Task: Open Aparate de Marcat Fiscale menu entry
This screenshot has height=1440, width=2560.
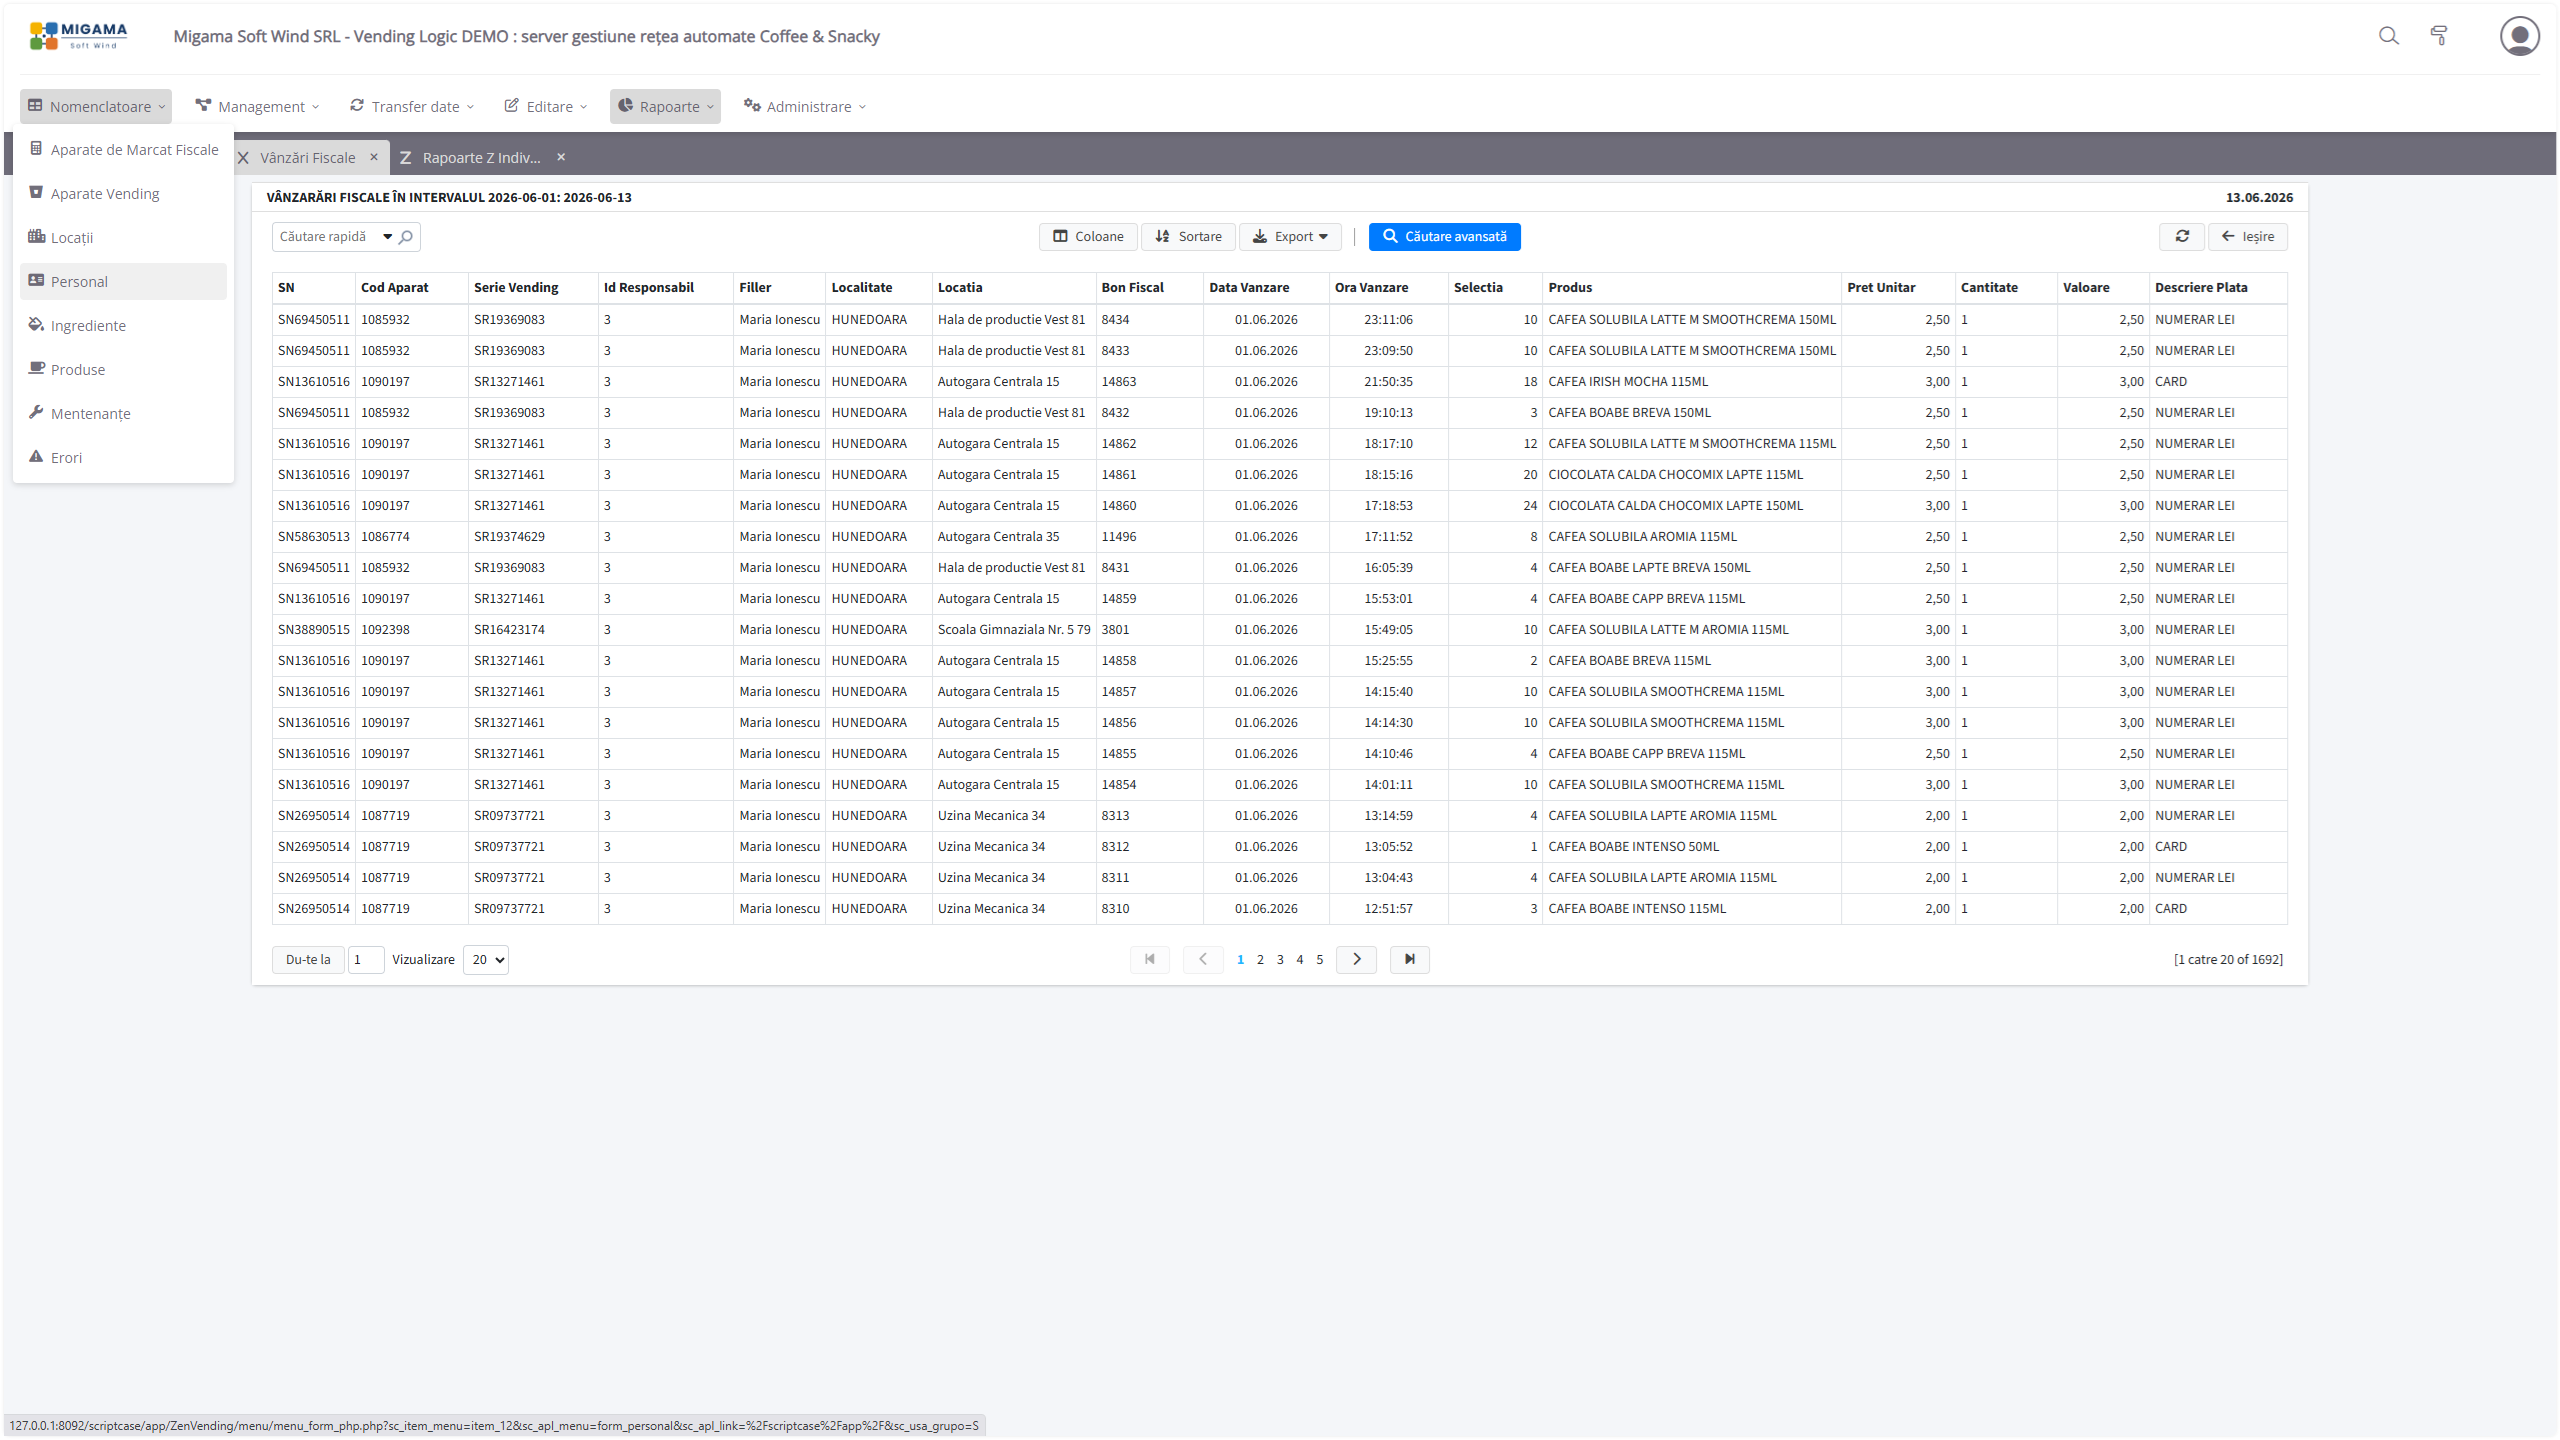Action: [x=124, y=149]
